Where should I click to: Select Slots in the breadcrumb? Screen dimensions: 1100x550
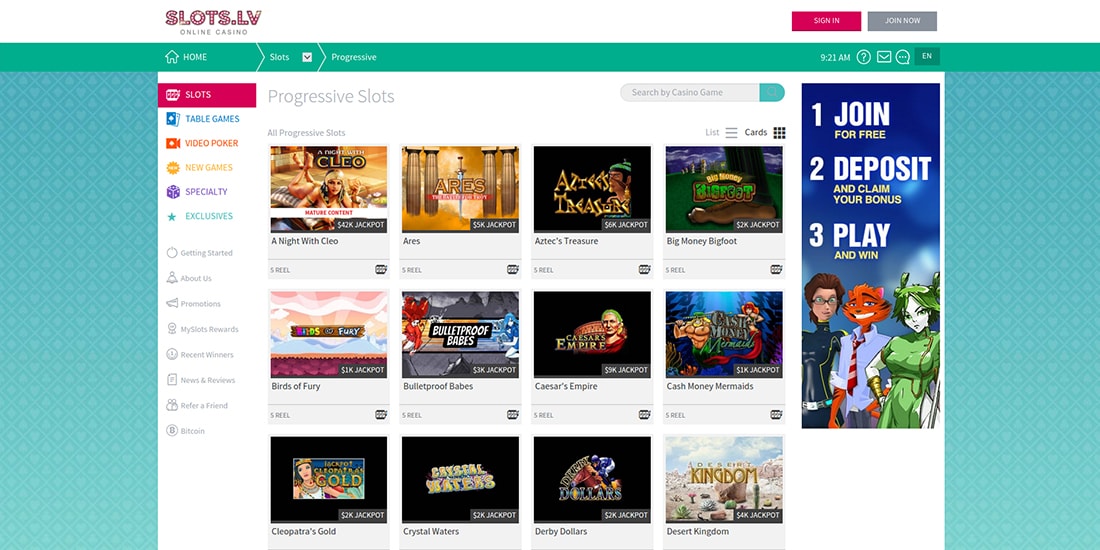click(279, 58)
